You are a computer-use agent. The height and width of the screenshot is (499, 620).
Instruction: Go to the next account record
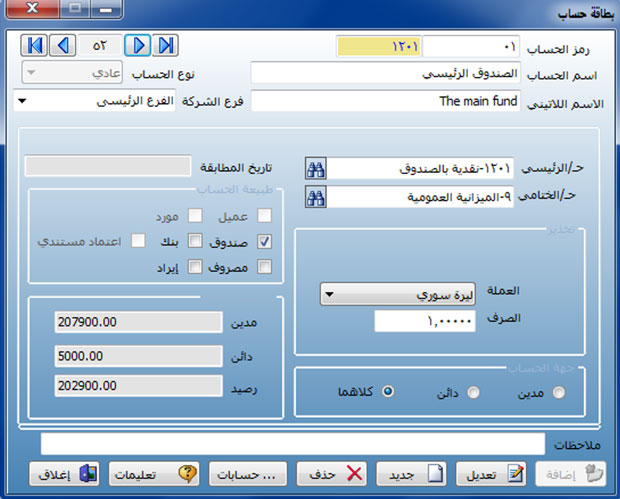[x=140, y=46]
